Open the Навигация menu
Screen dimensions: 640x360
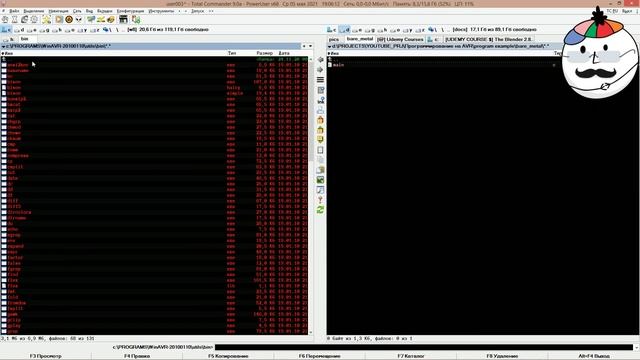(58, 11)
